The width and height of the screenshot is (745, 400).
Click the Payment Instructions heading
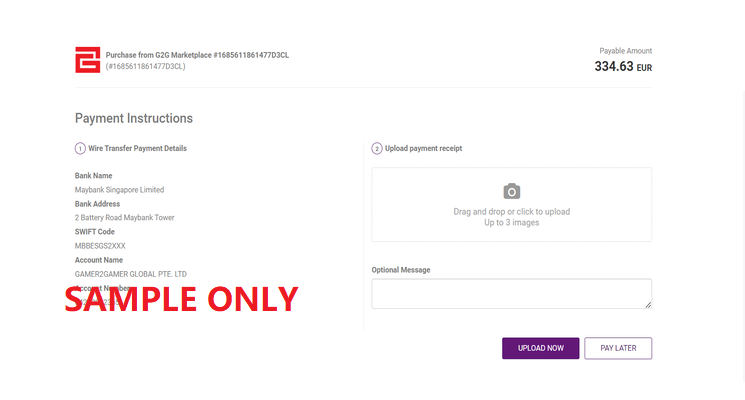coord(133,118)
